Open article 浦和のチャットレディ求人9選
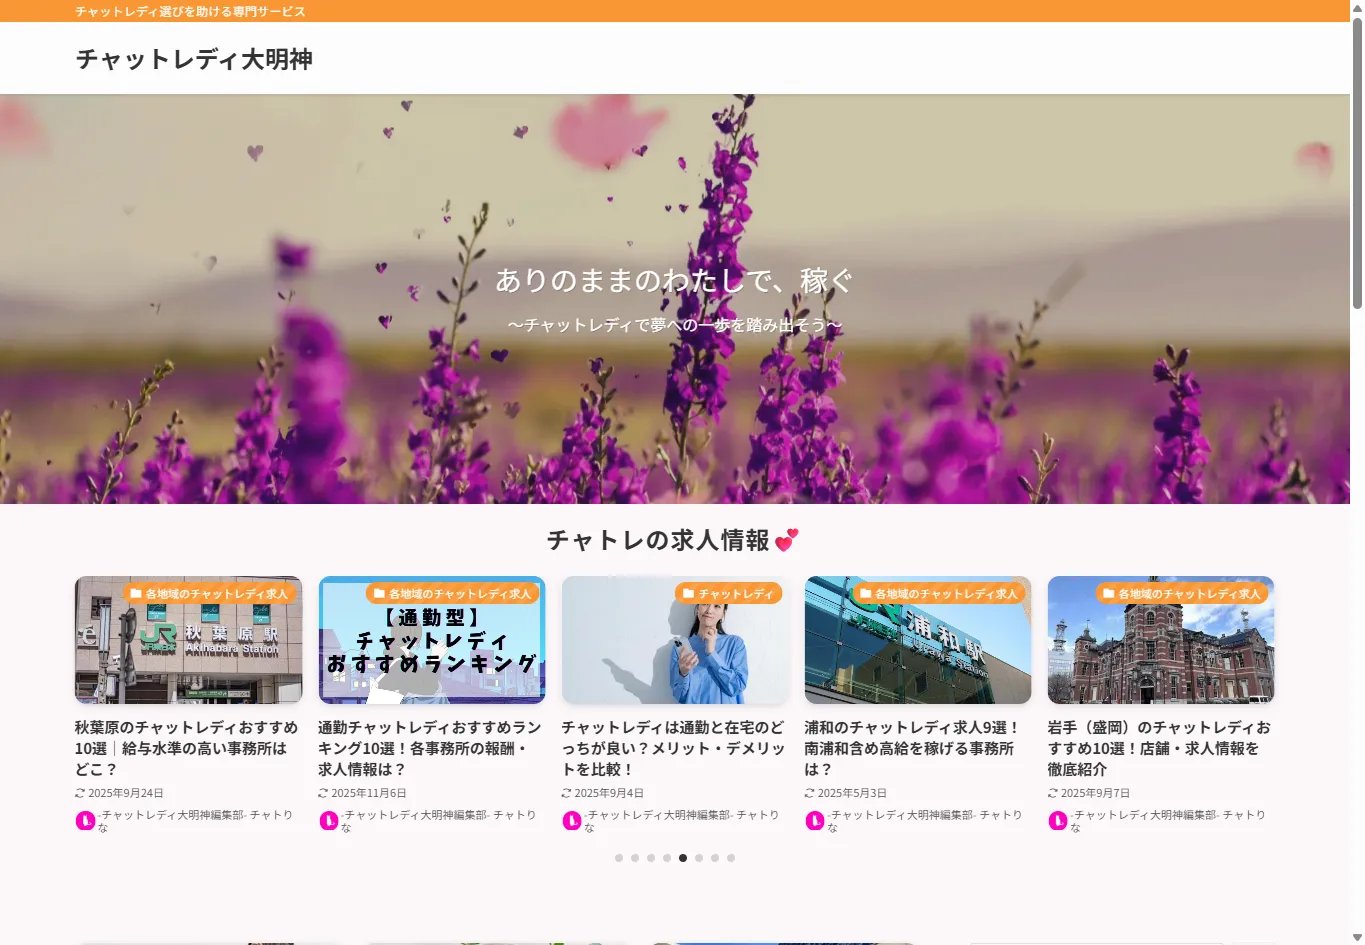The height and width of the screenshot is (945, 1365). (x=910, y=748)
